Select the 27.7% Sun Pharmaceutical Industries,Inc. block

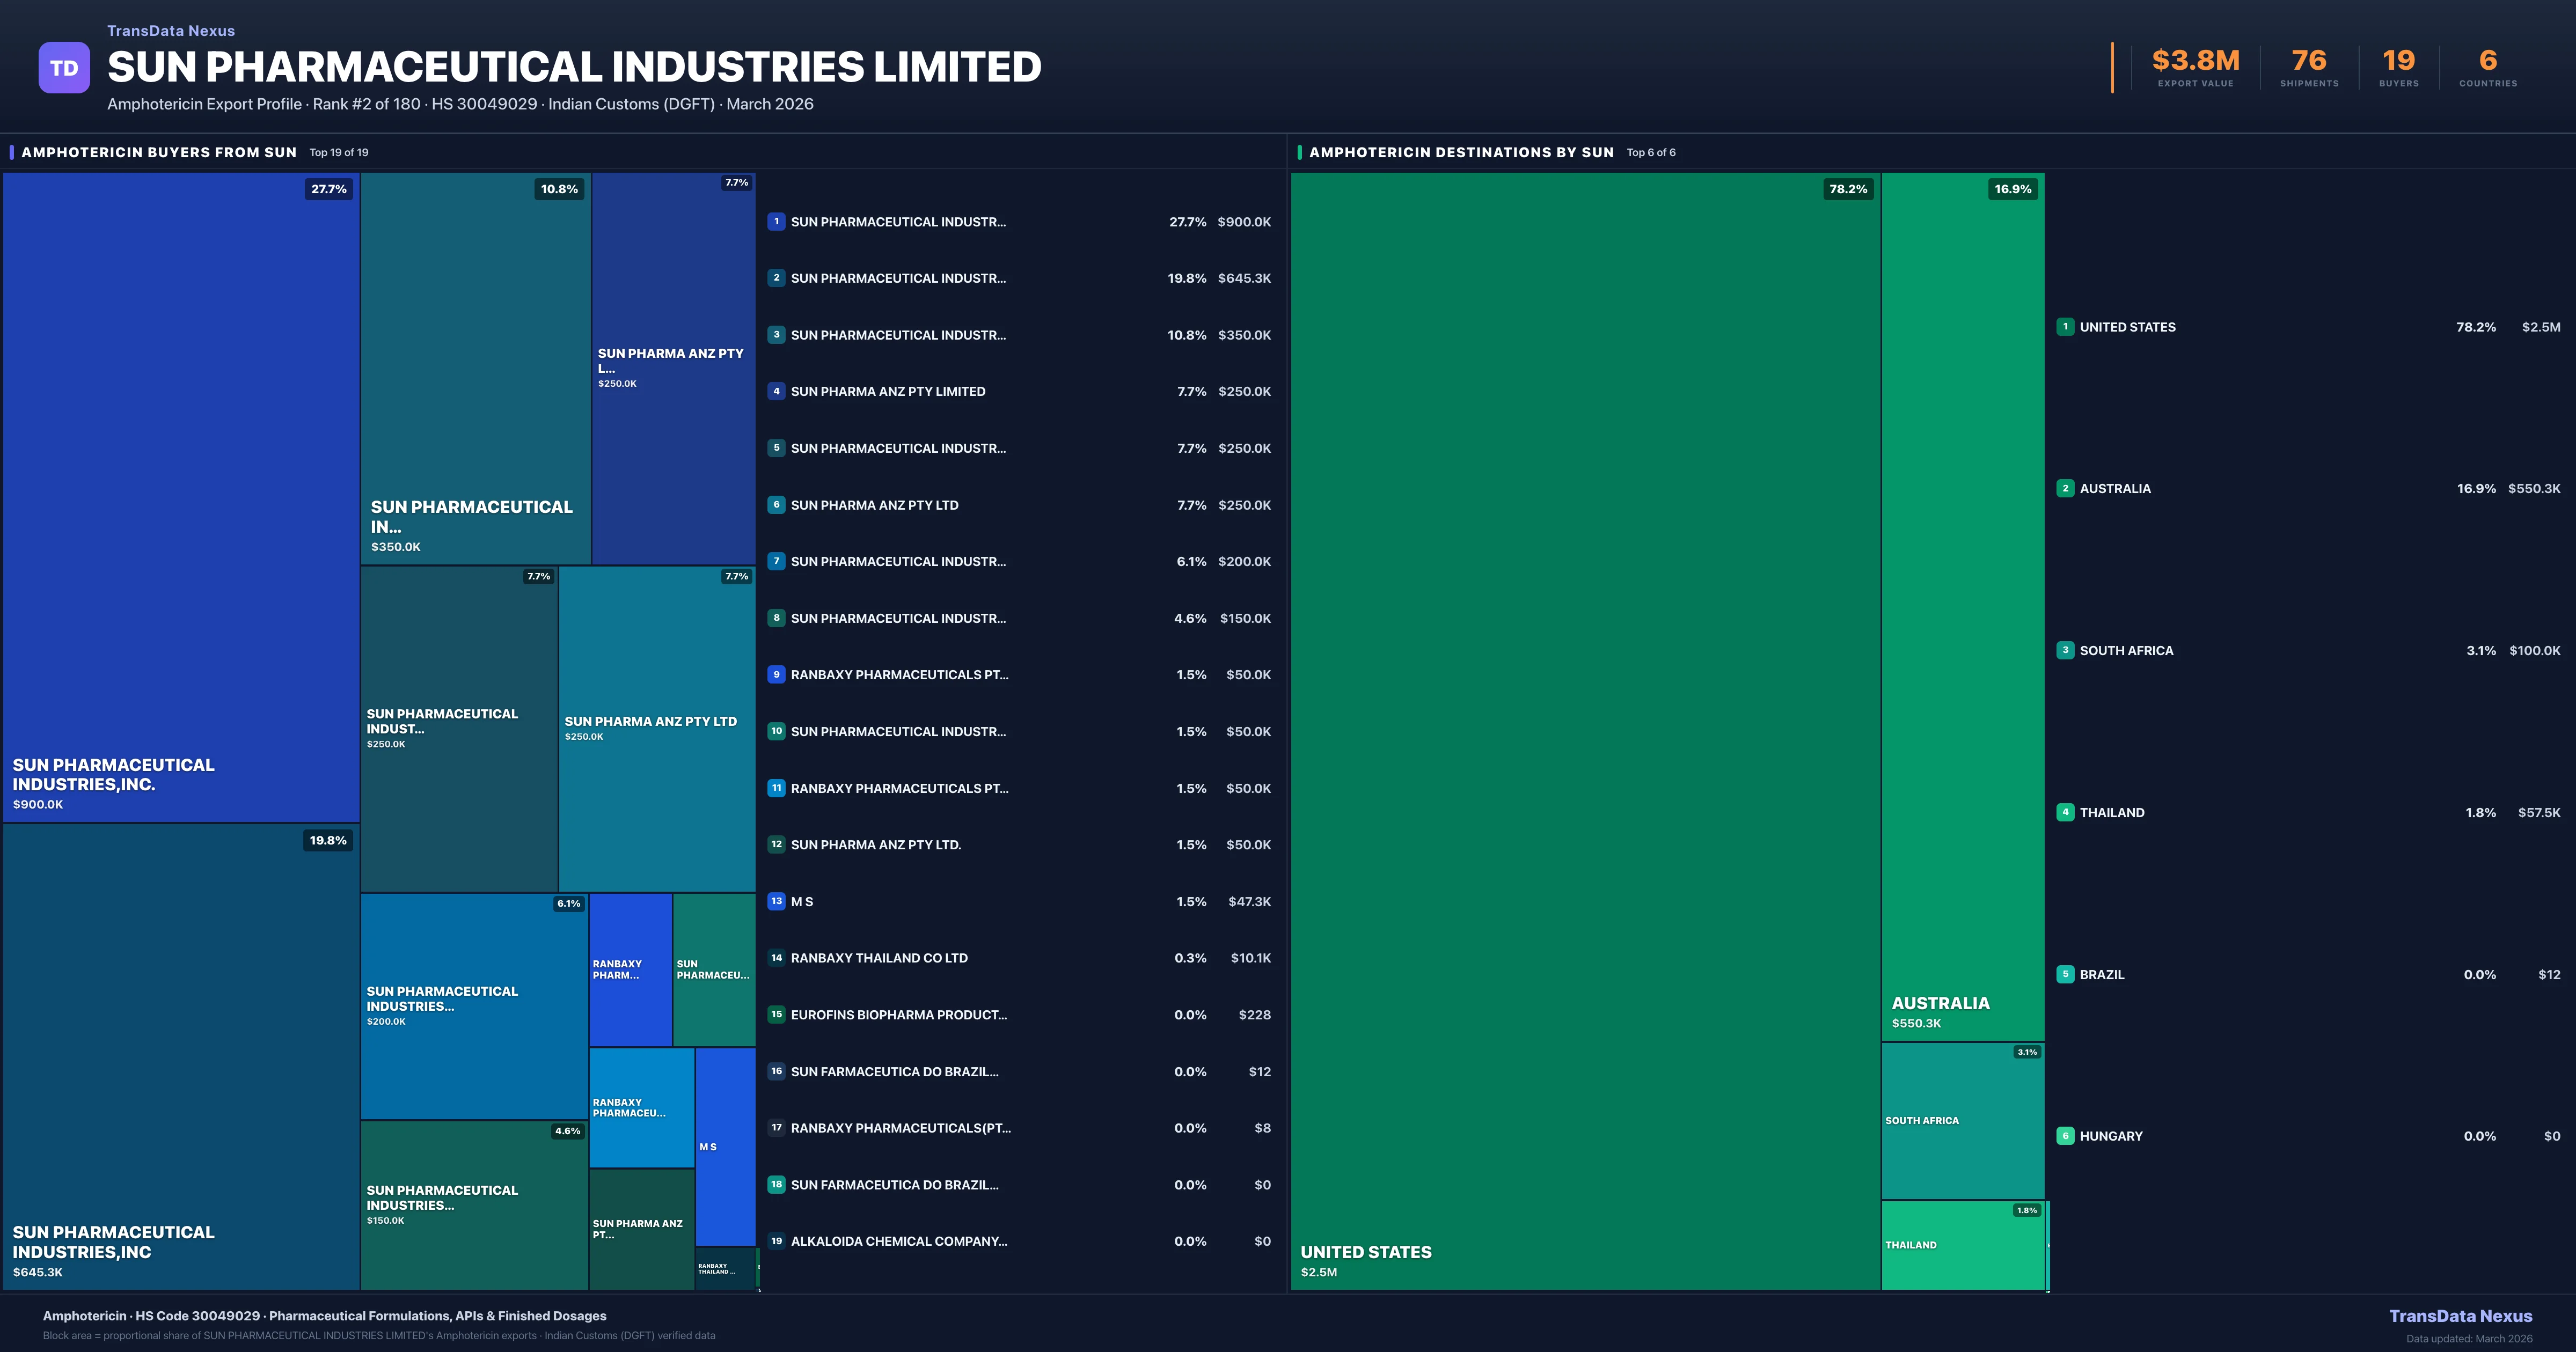pos(181,497)
